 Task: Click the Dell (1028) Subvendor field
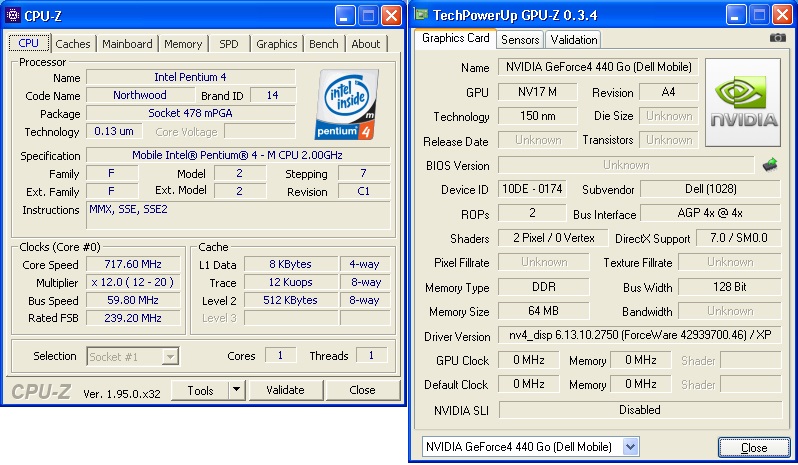tap(710, 189)
